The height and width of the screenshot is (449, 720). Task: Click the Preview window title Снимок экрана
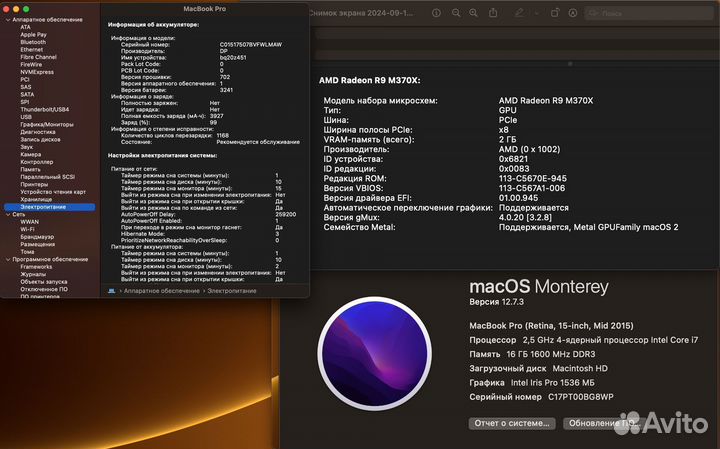[x=361, y=13]
